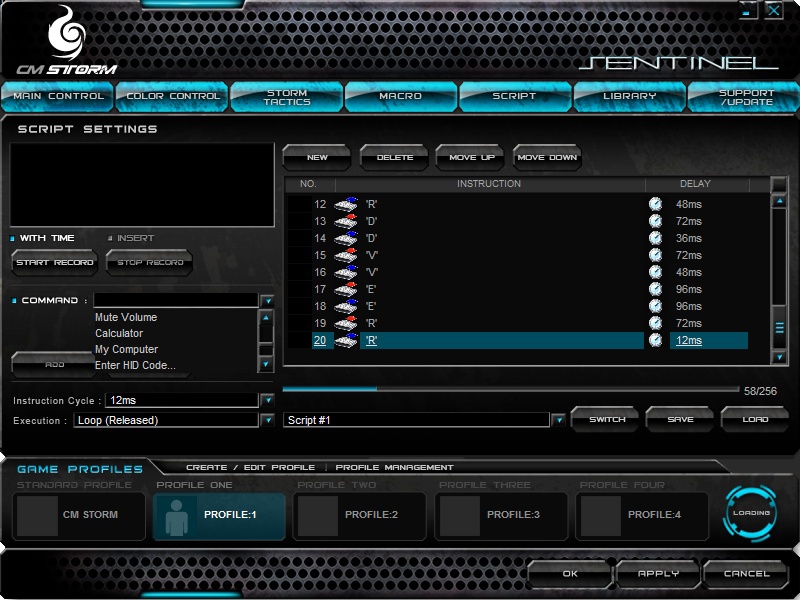The height and width of the screenshot is (600, 800).
Task: Click the New instruction button
Action: coord(317,158)
